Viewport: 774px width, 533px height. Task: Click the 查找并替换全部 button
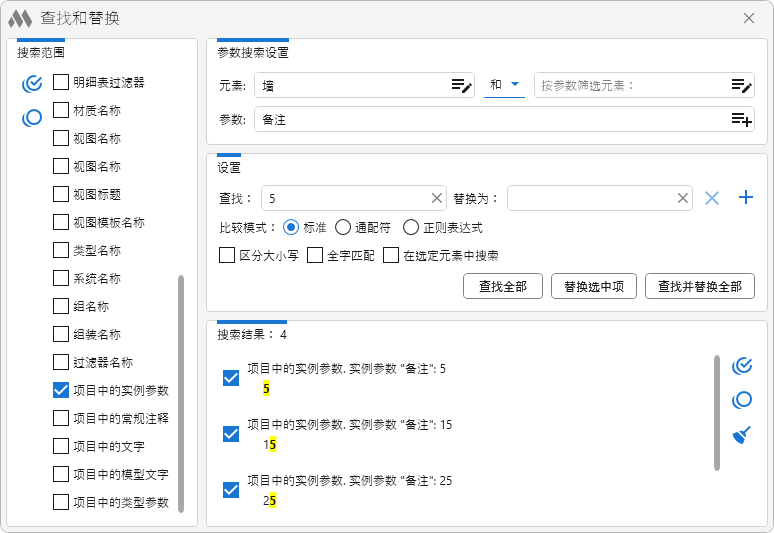point(699,286)
